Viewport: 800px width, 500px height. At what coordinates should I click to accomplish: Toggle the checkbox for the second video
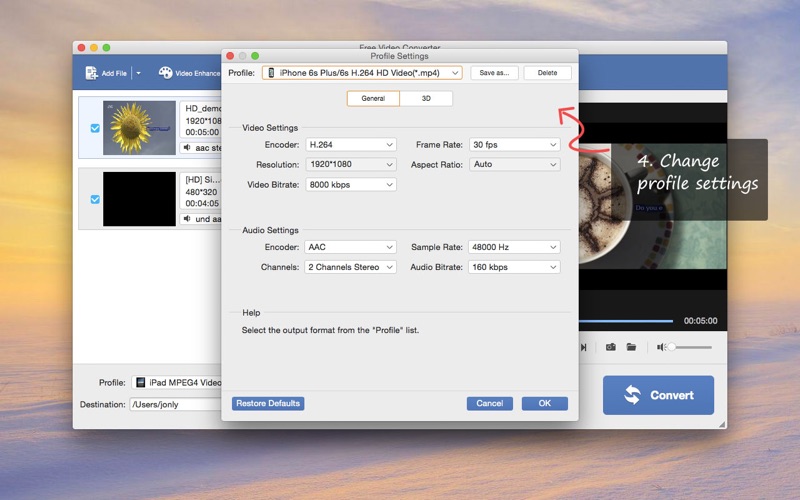95,199
